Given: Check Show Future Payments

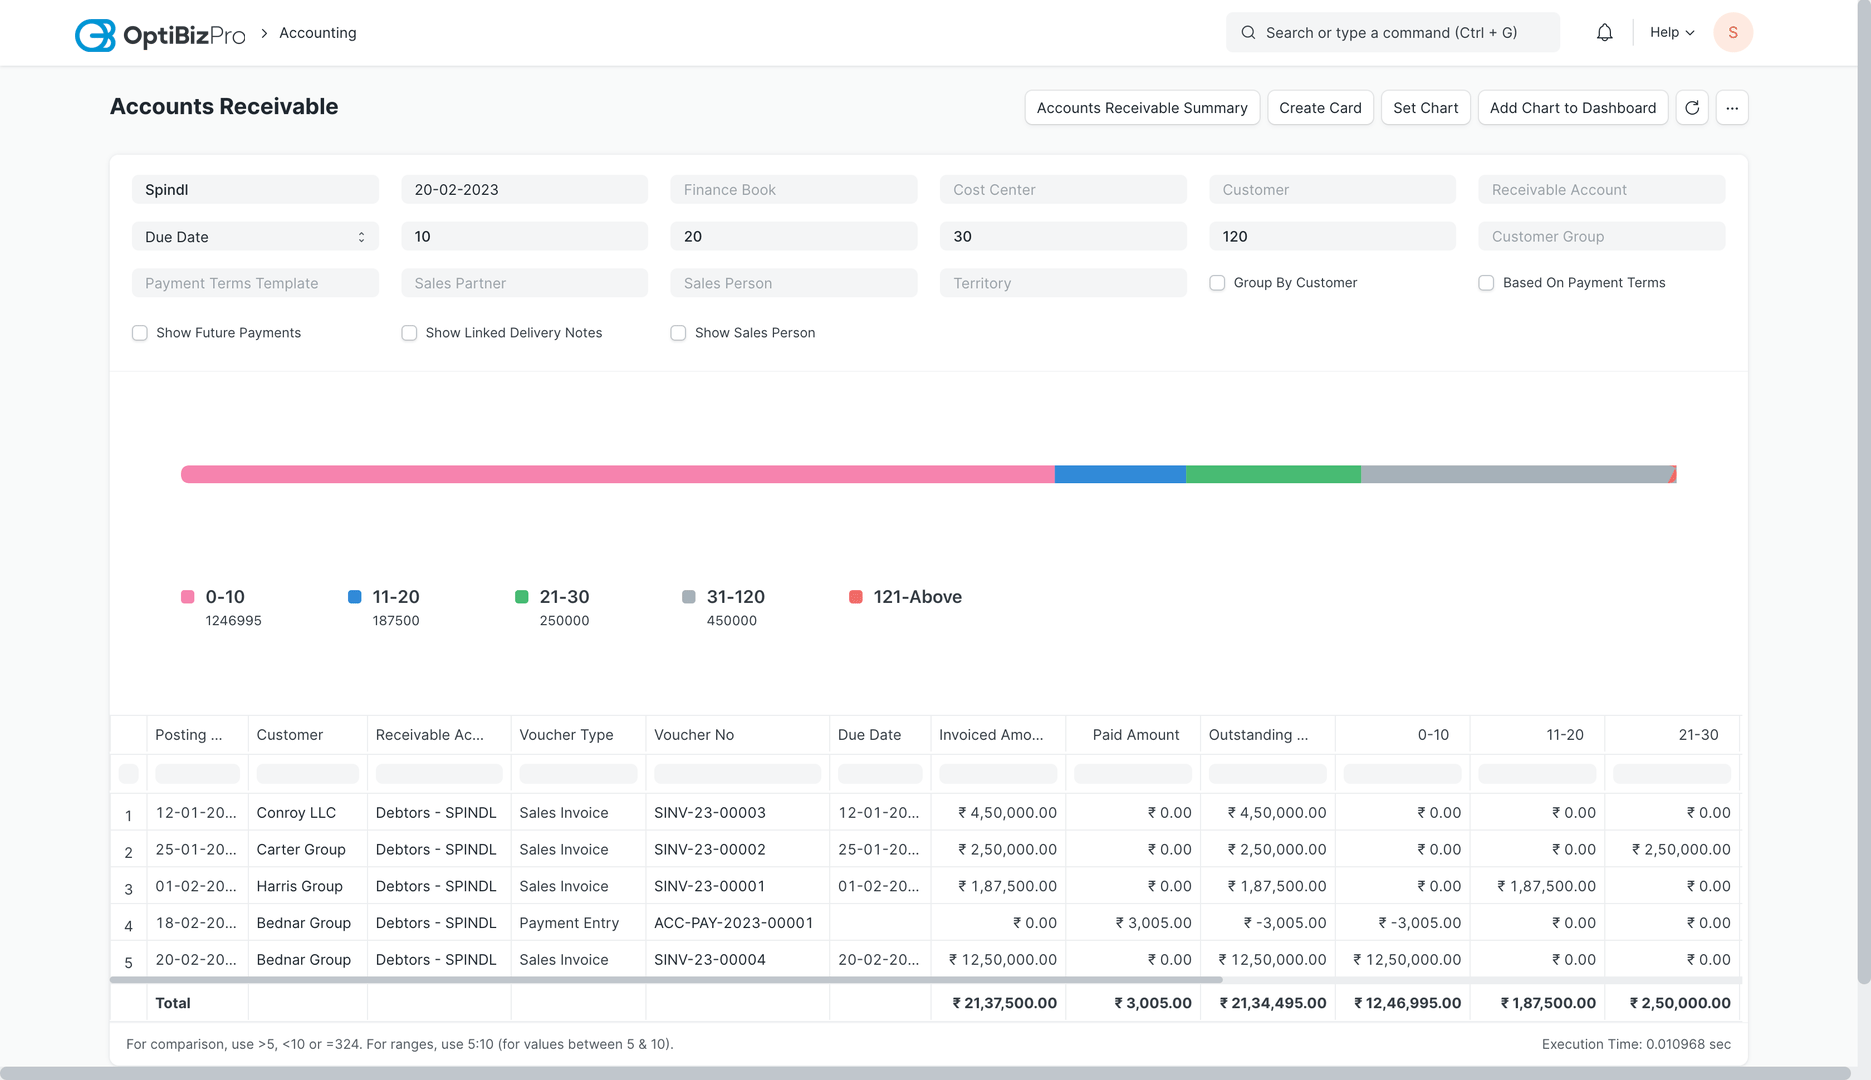Looking at the screenshot, I should coord(140,333).
